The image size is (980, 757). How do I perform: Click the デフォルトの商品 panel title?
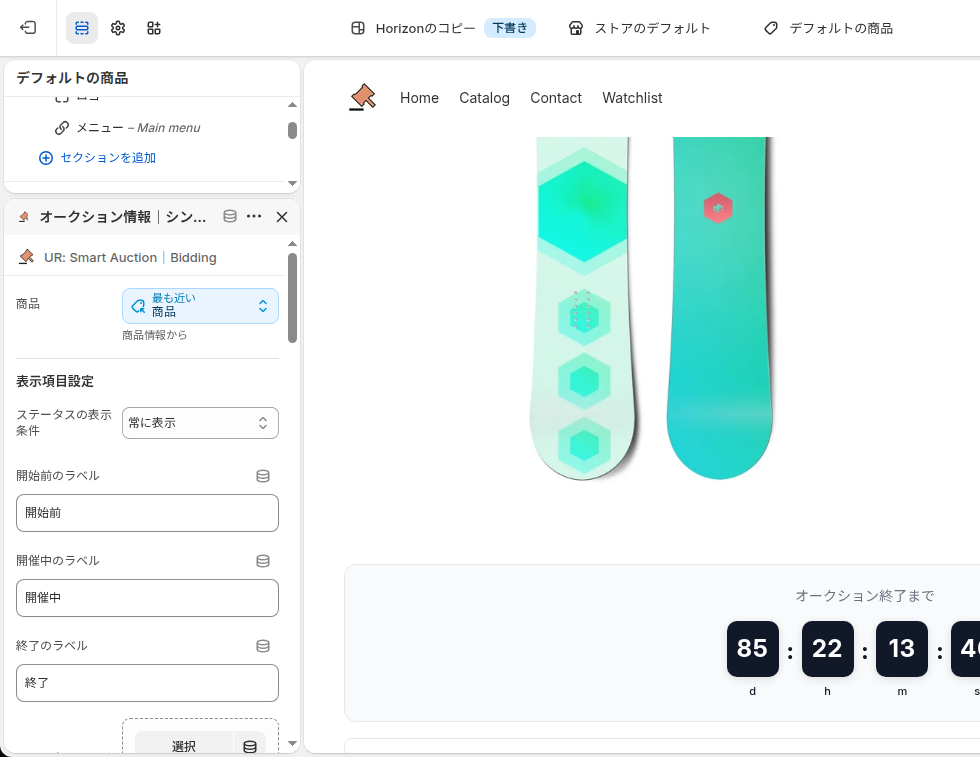coord(72,78)
